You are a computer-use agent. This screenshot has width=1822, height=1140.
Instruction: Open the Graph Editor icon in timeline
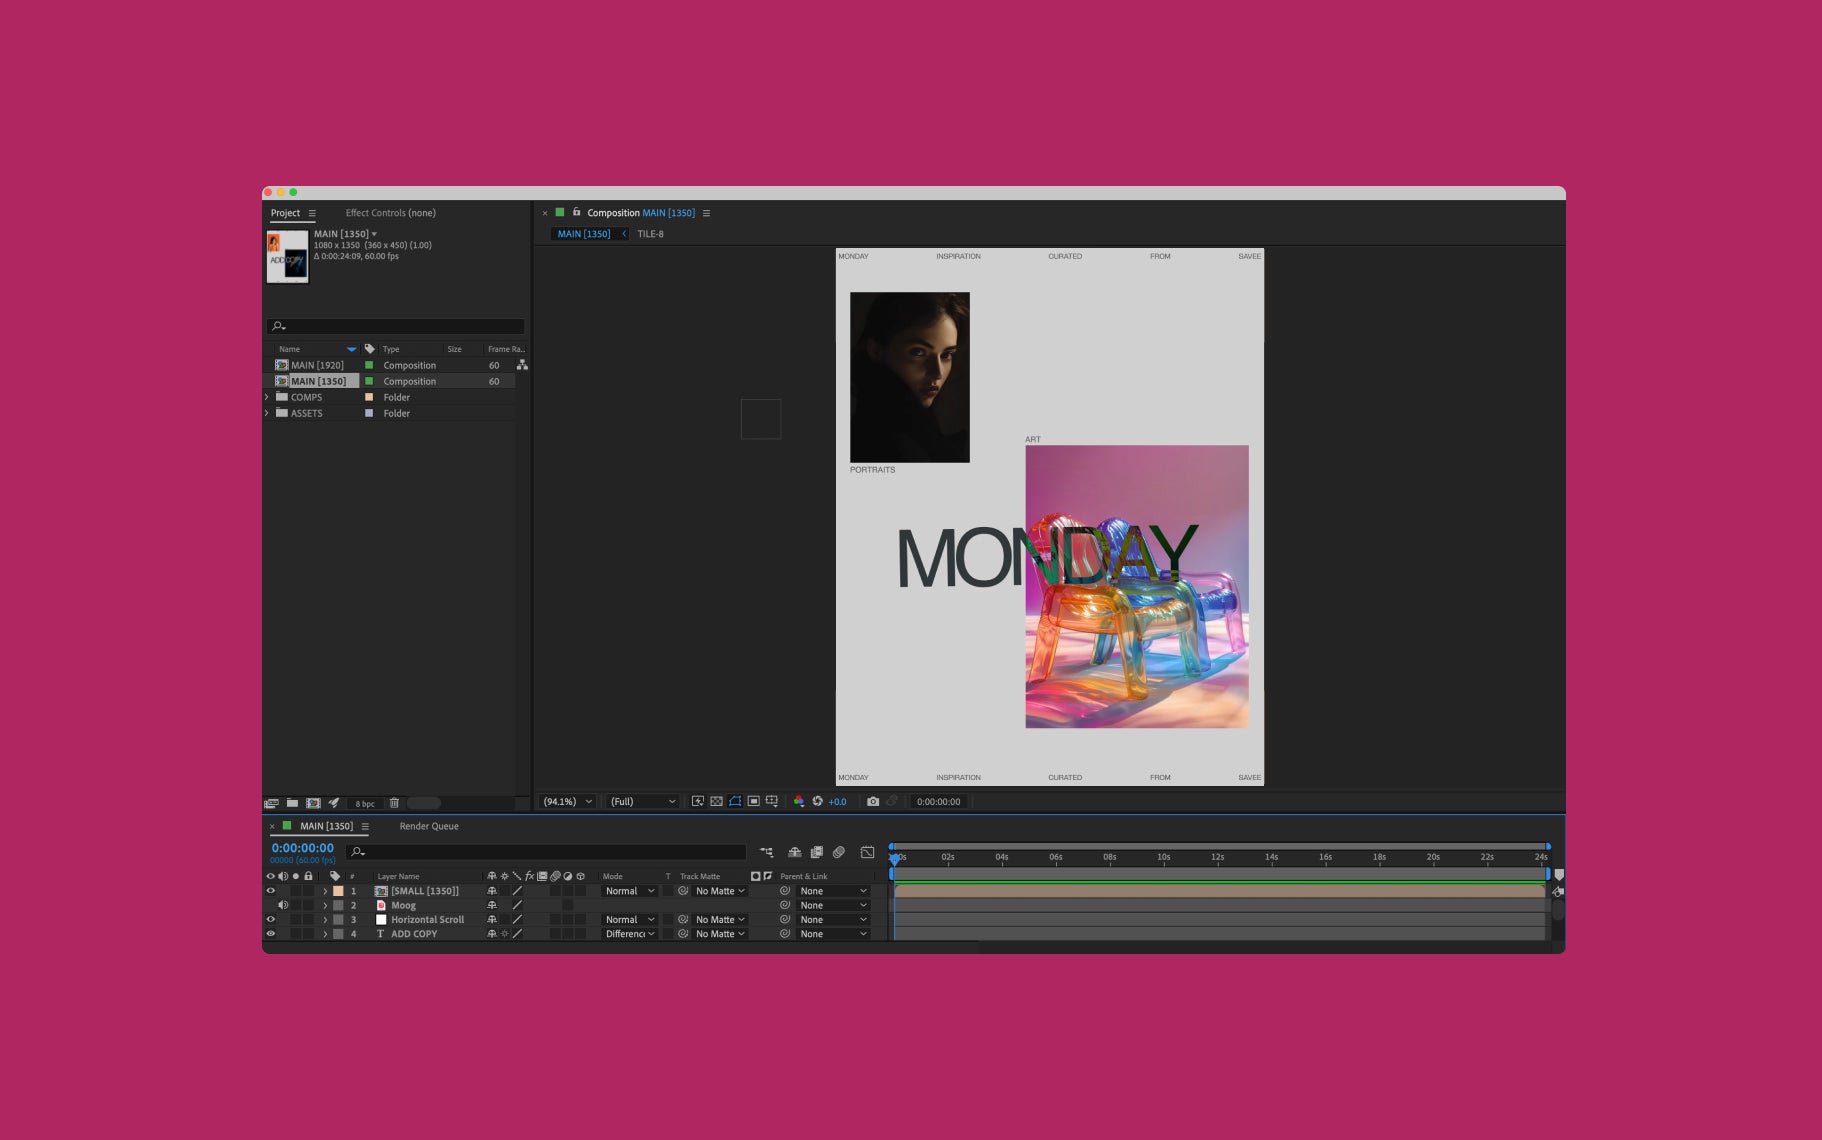[867, 852]
